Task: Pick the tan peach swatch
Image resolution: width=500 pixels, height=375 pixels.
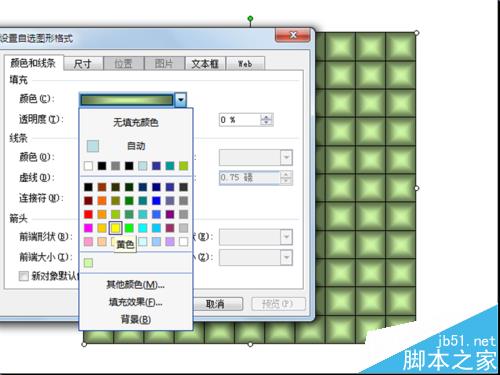Action: tap(102, 241)
